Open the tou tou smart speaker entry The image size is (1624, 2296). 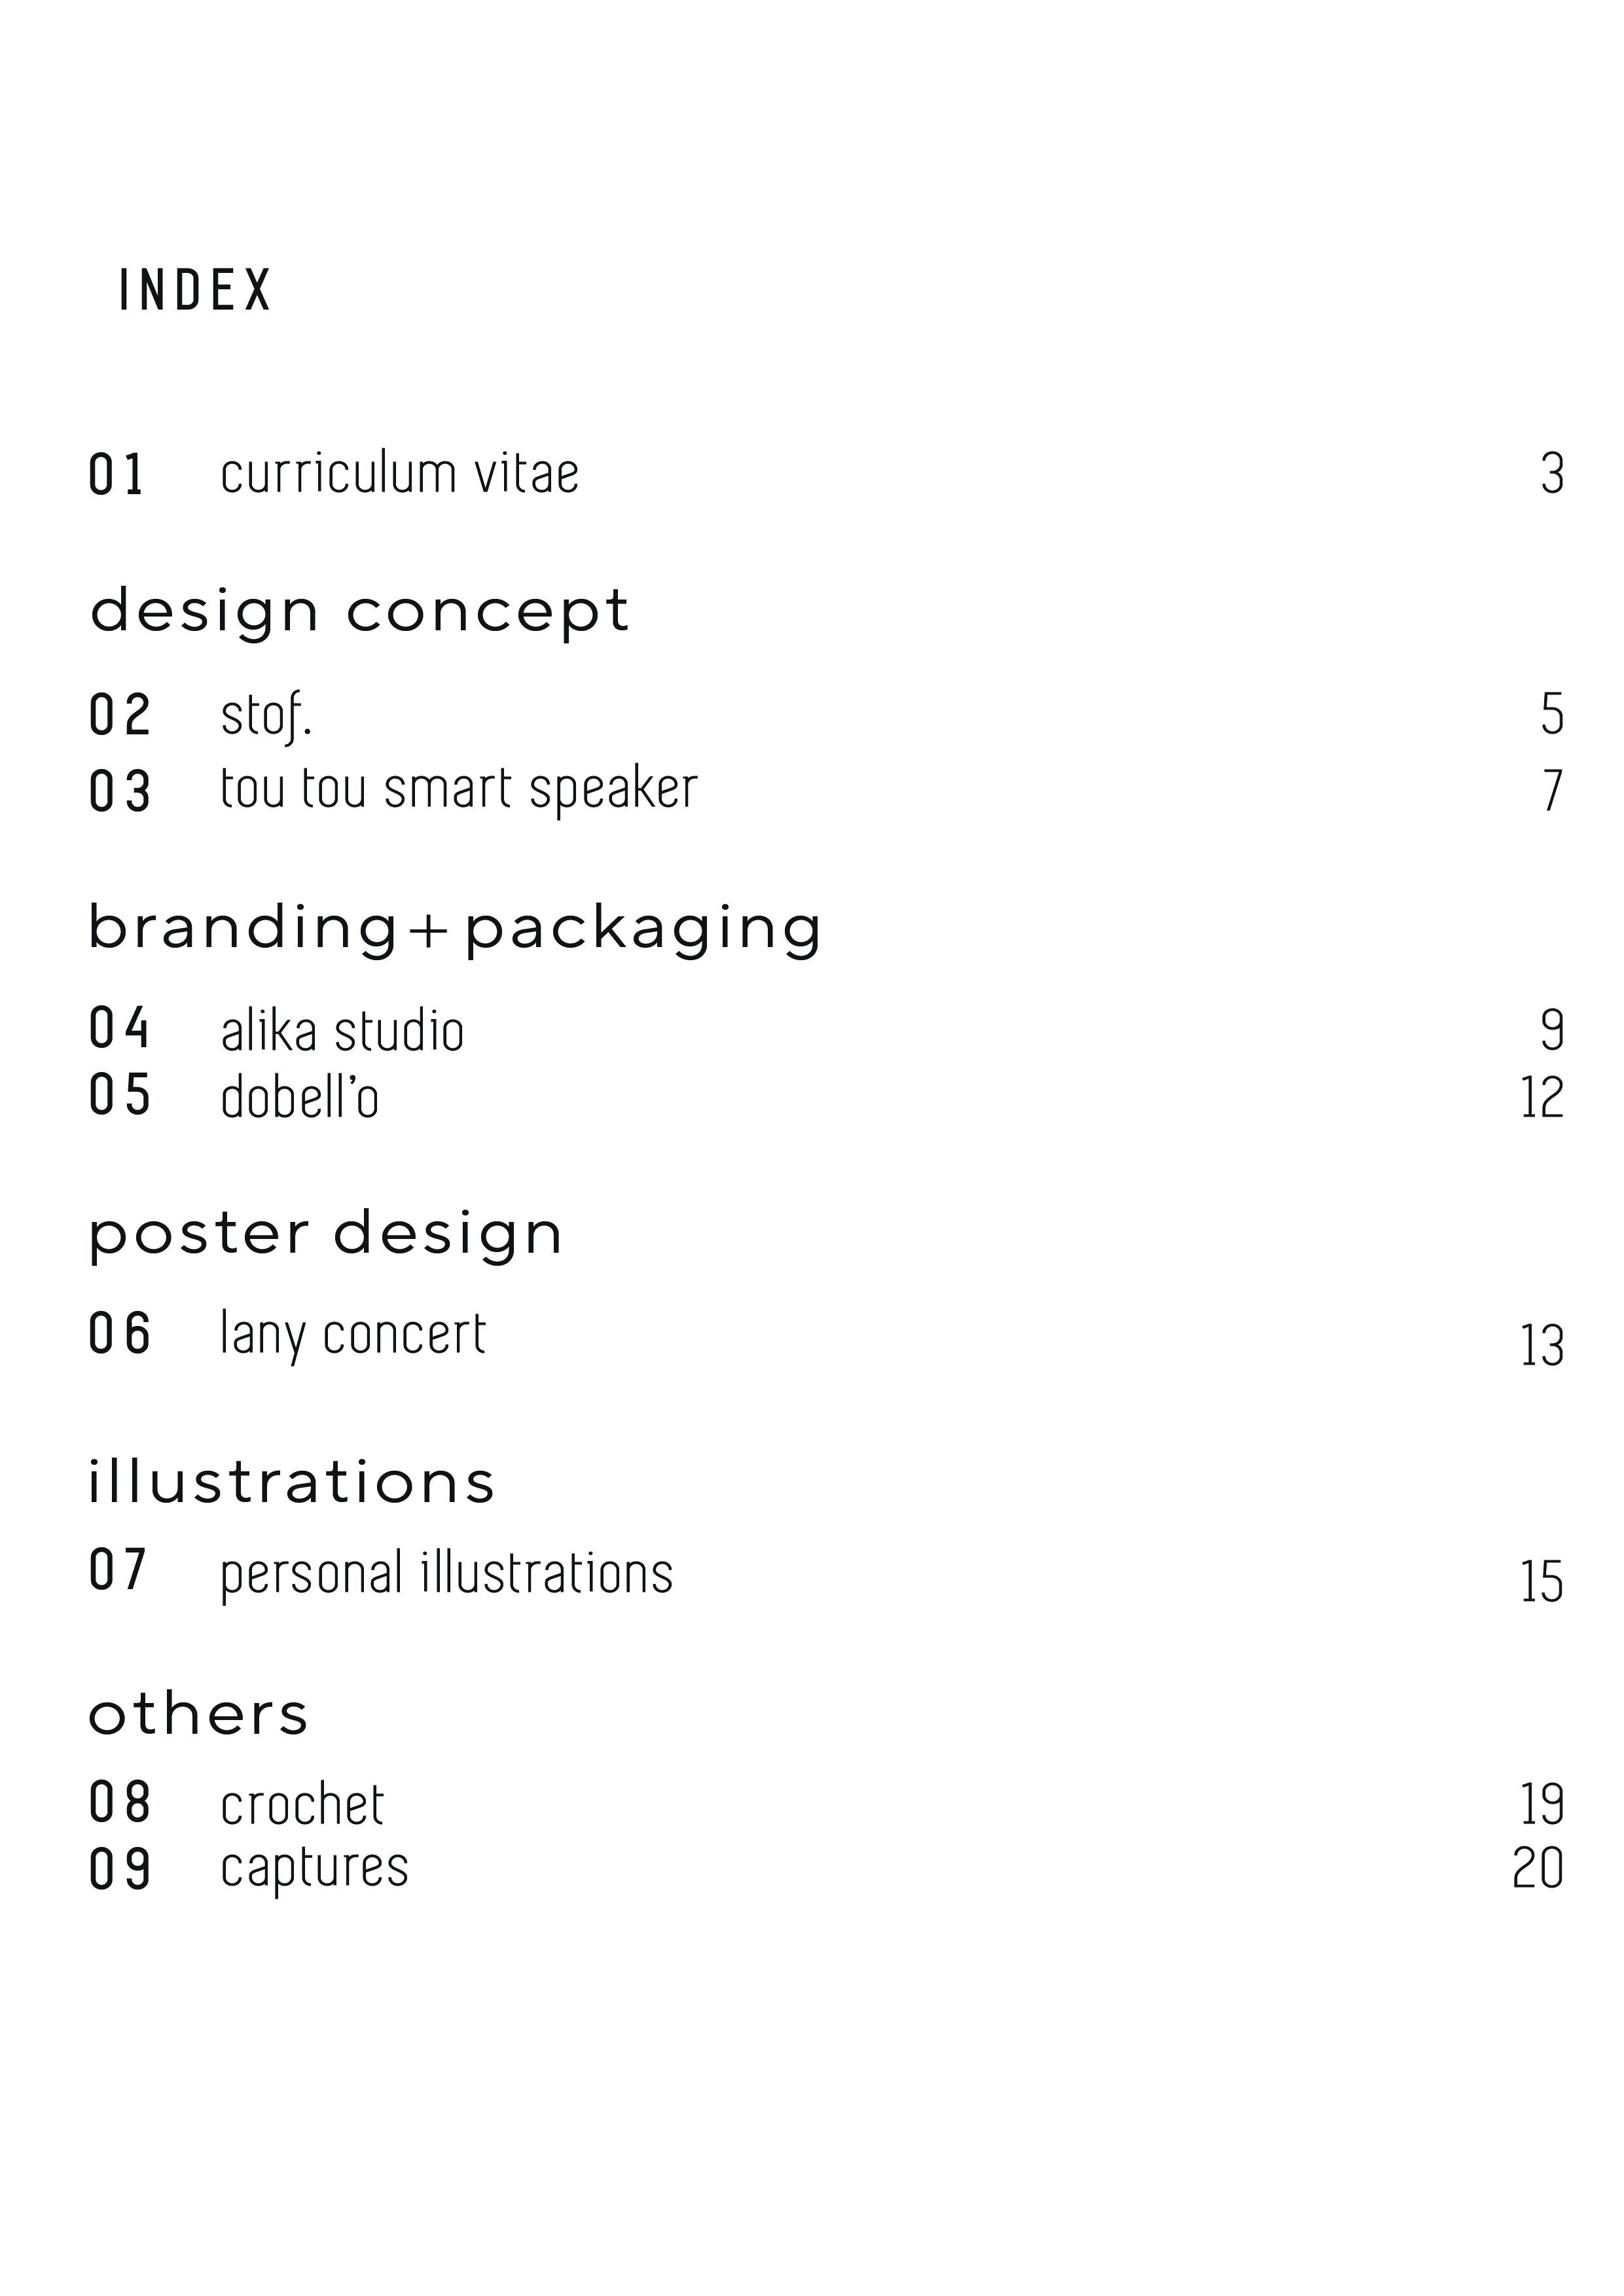[x=458, y=790]
